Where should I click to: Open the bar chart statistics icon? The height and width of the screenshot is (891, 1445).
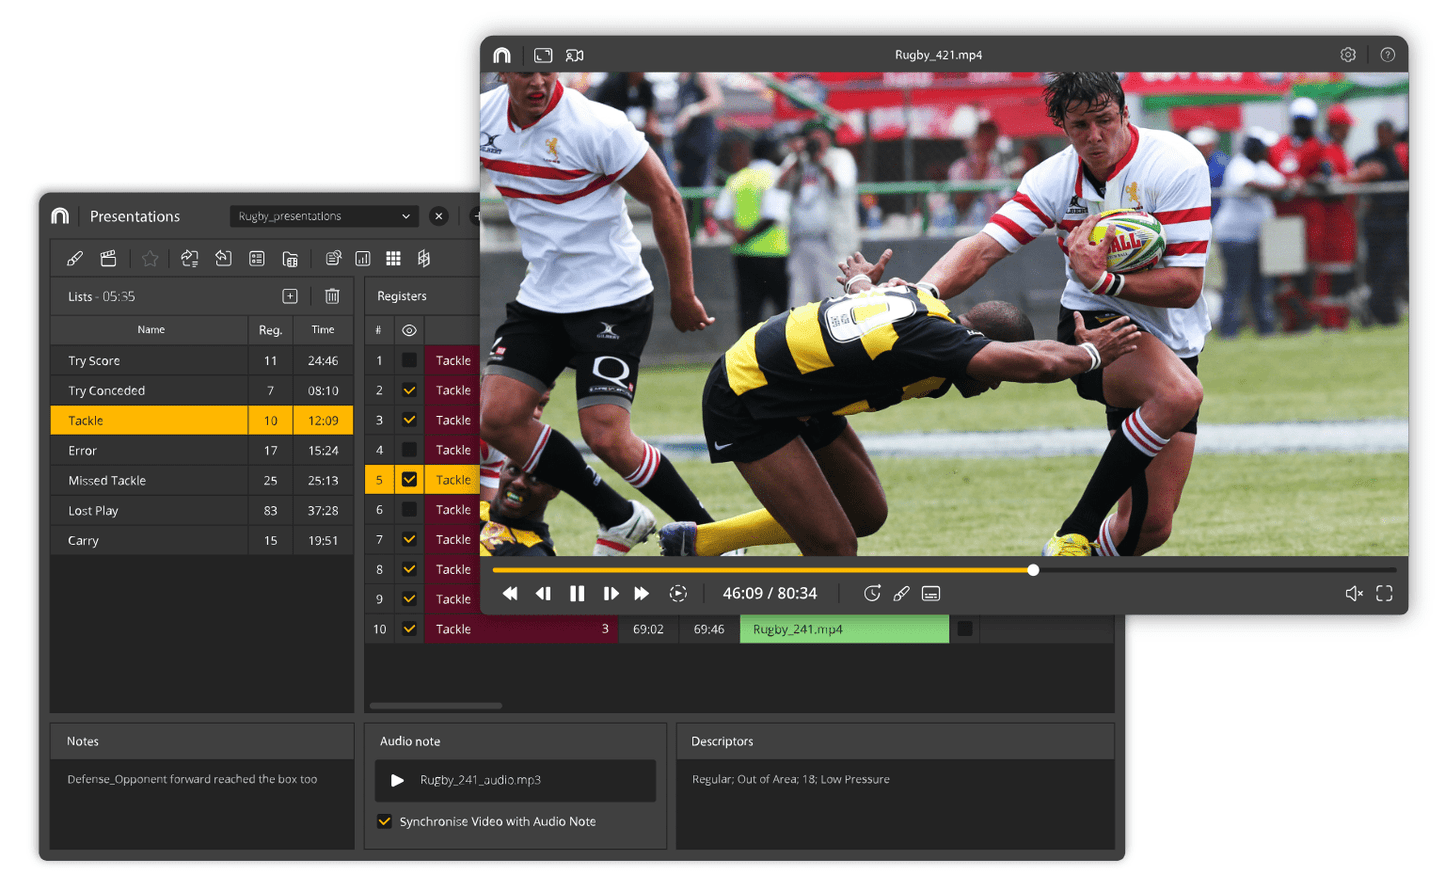click(363, 259)
